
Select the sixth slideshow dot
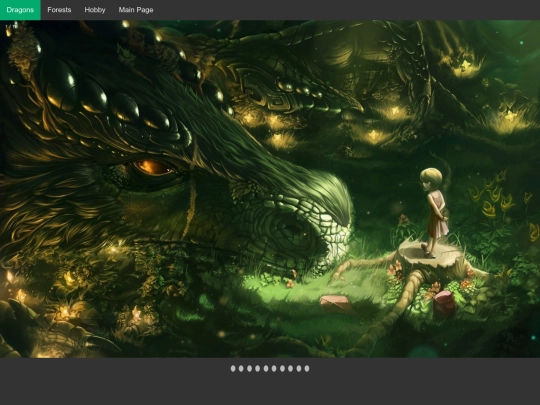point(274,368)
